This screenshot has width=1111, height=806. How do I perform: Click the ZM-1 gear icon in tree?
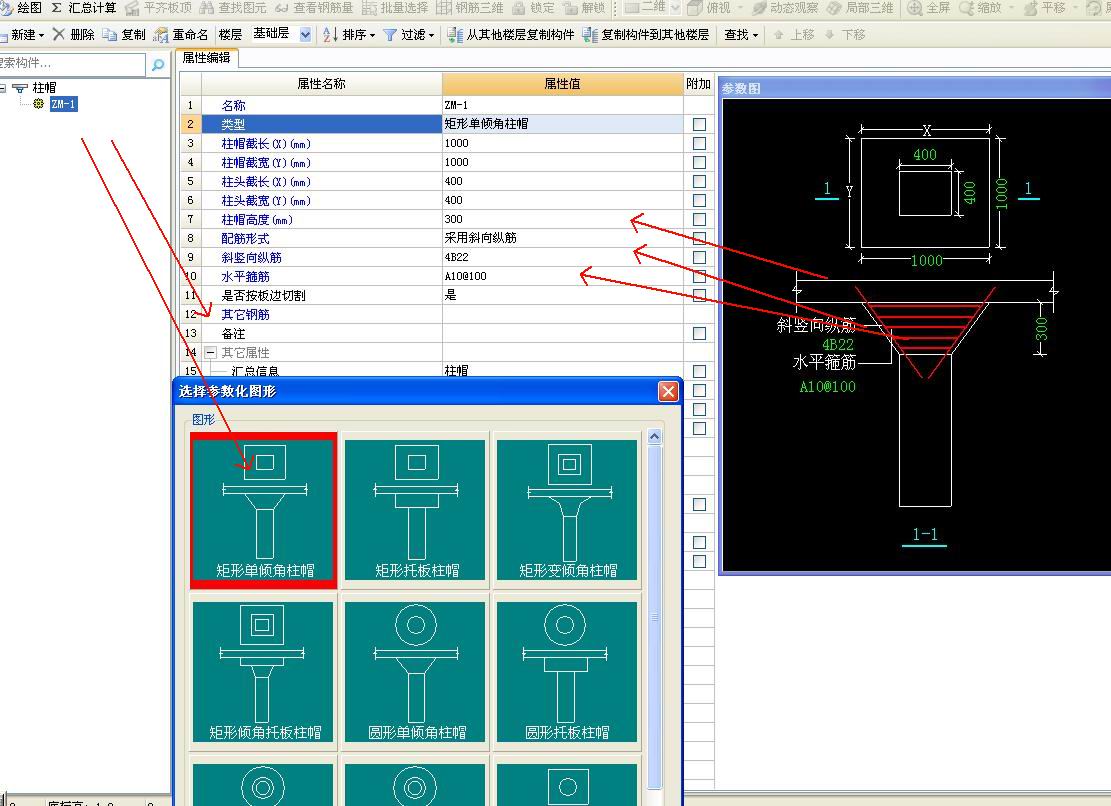tap(38, 104)
